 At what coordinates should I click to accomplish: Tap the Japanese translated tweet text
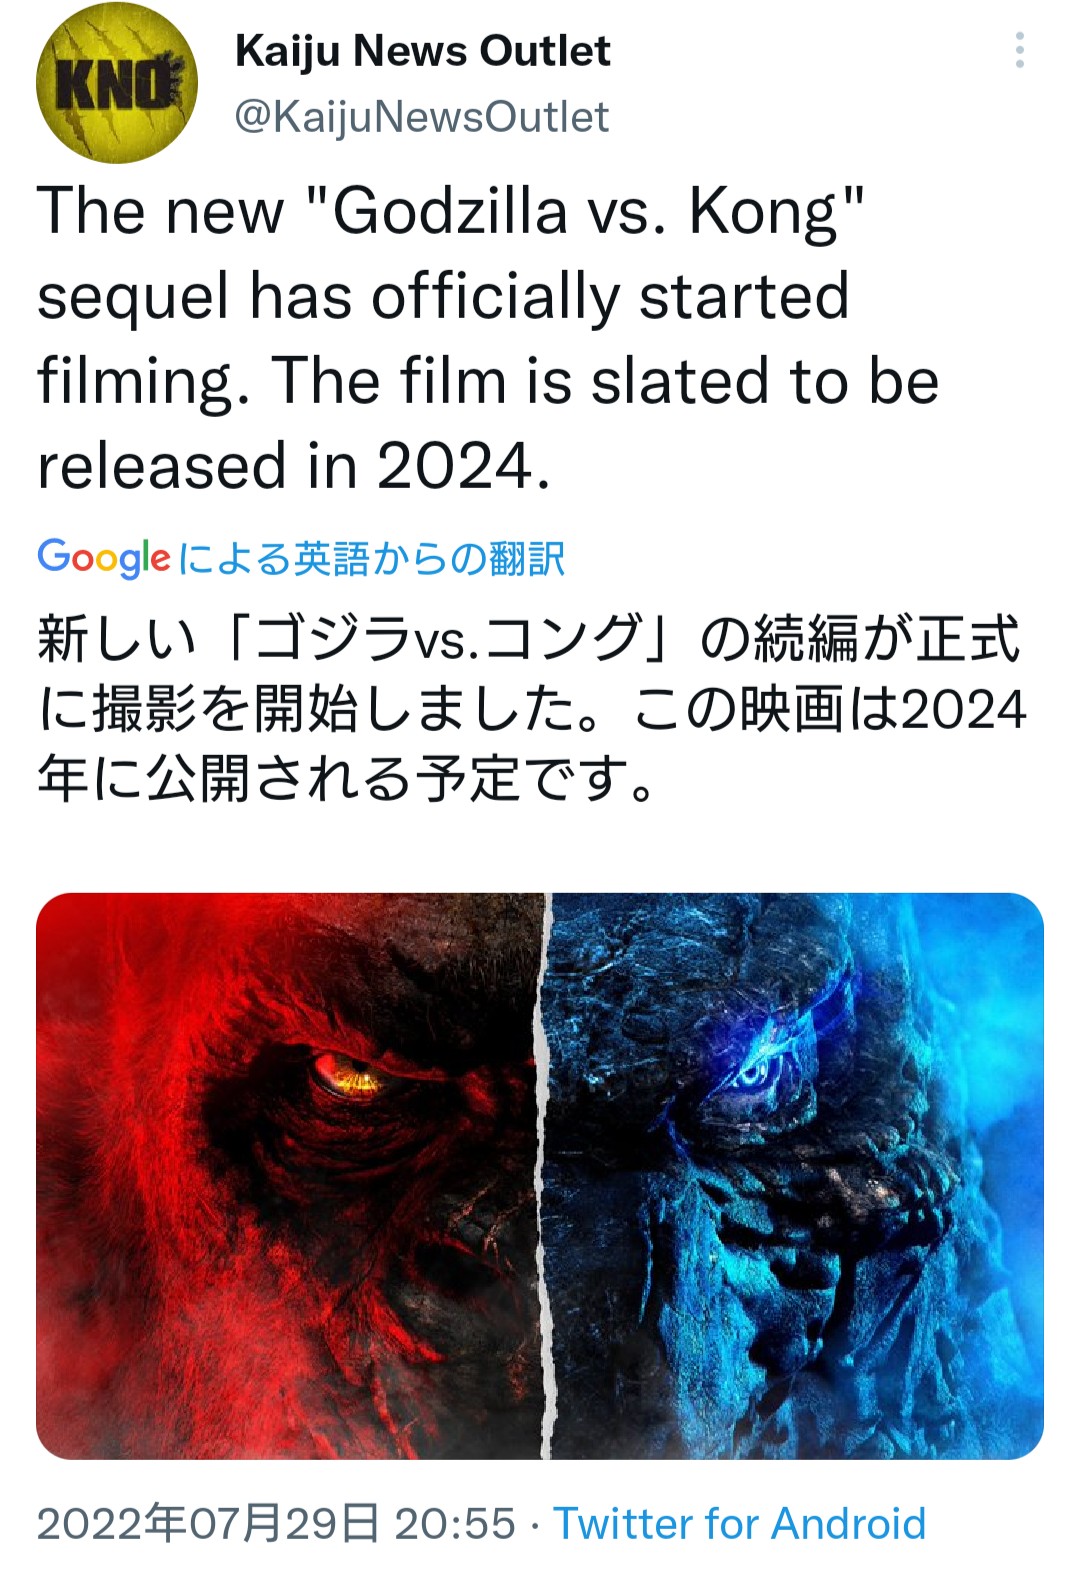coord(530,708)
